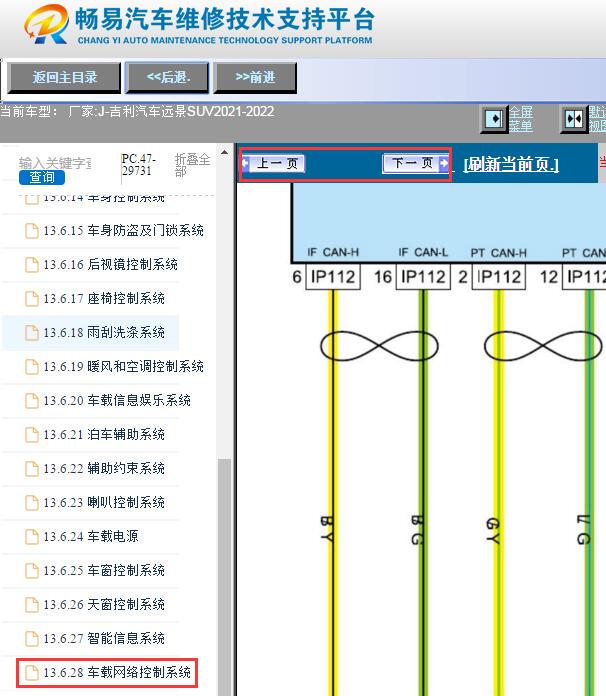606x696 pixels.
Task: Click page icon beside 13.6.15
Action: (32, 231)
